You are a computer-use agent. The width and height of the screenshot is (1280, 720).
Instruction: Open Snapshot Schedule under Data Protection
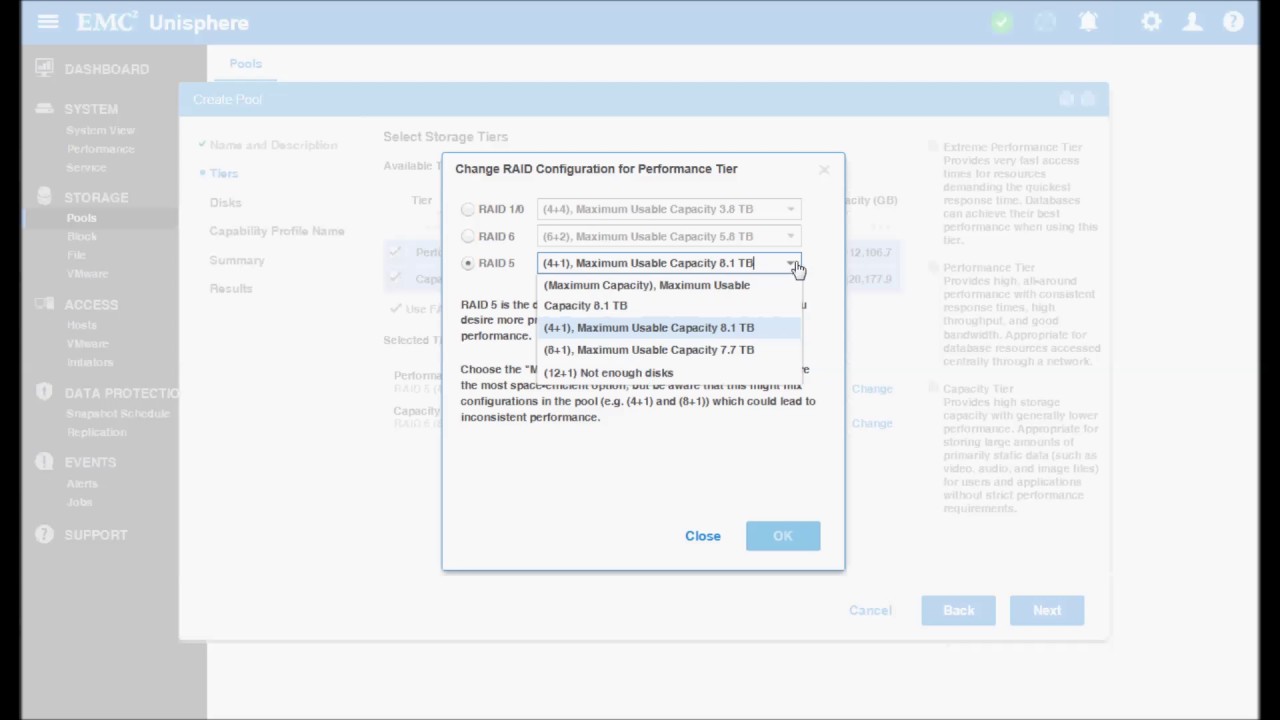tap(118, 413)
